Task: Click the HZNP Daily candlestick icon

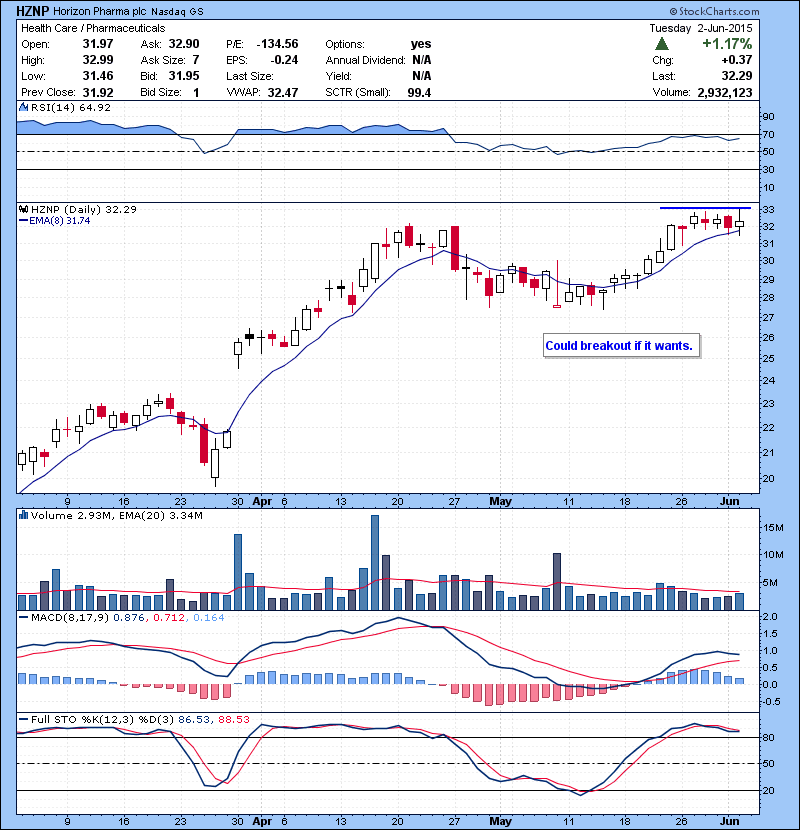Action: (x=23, y=209)
